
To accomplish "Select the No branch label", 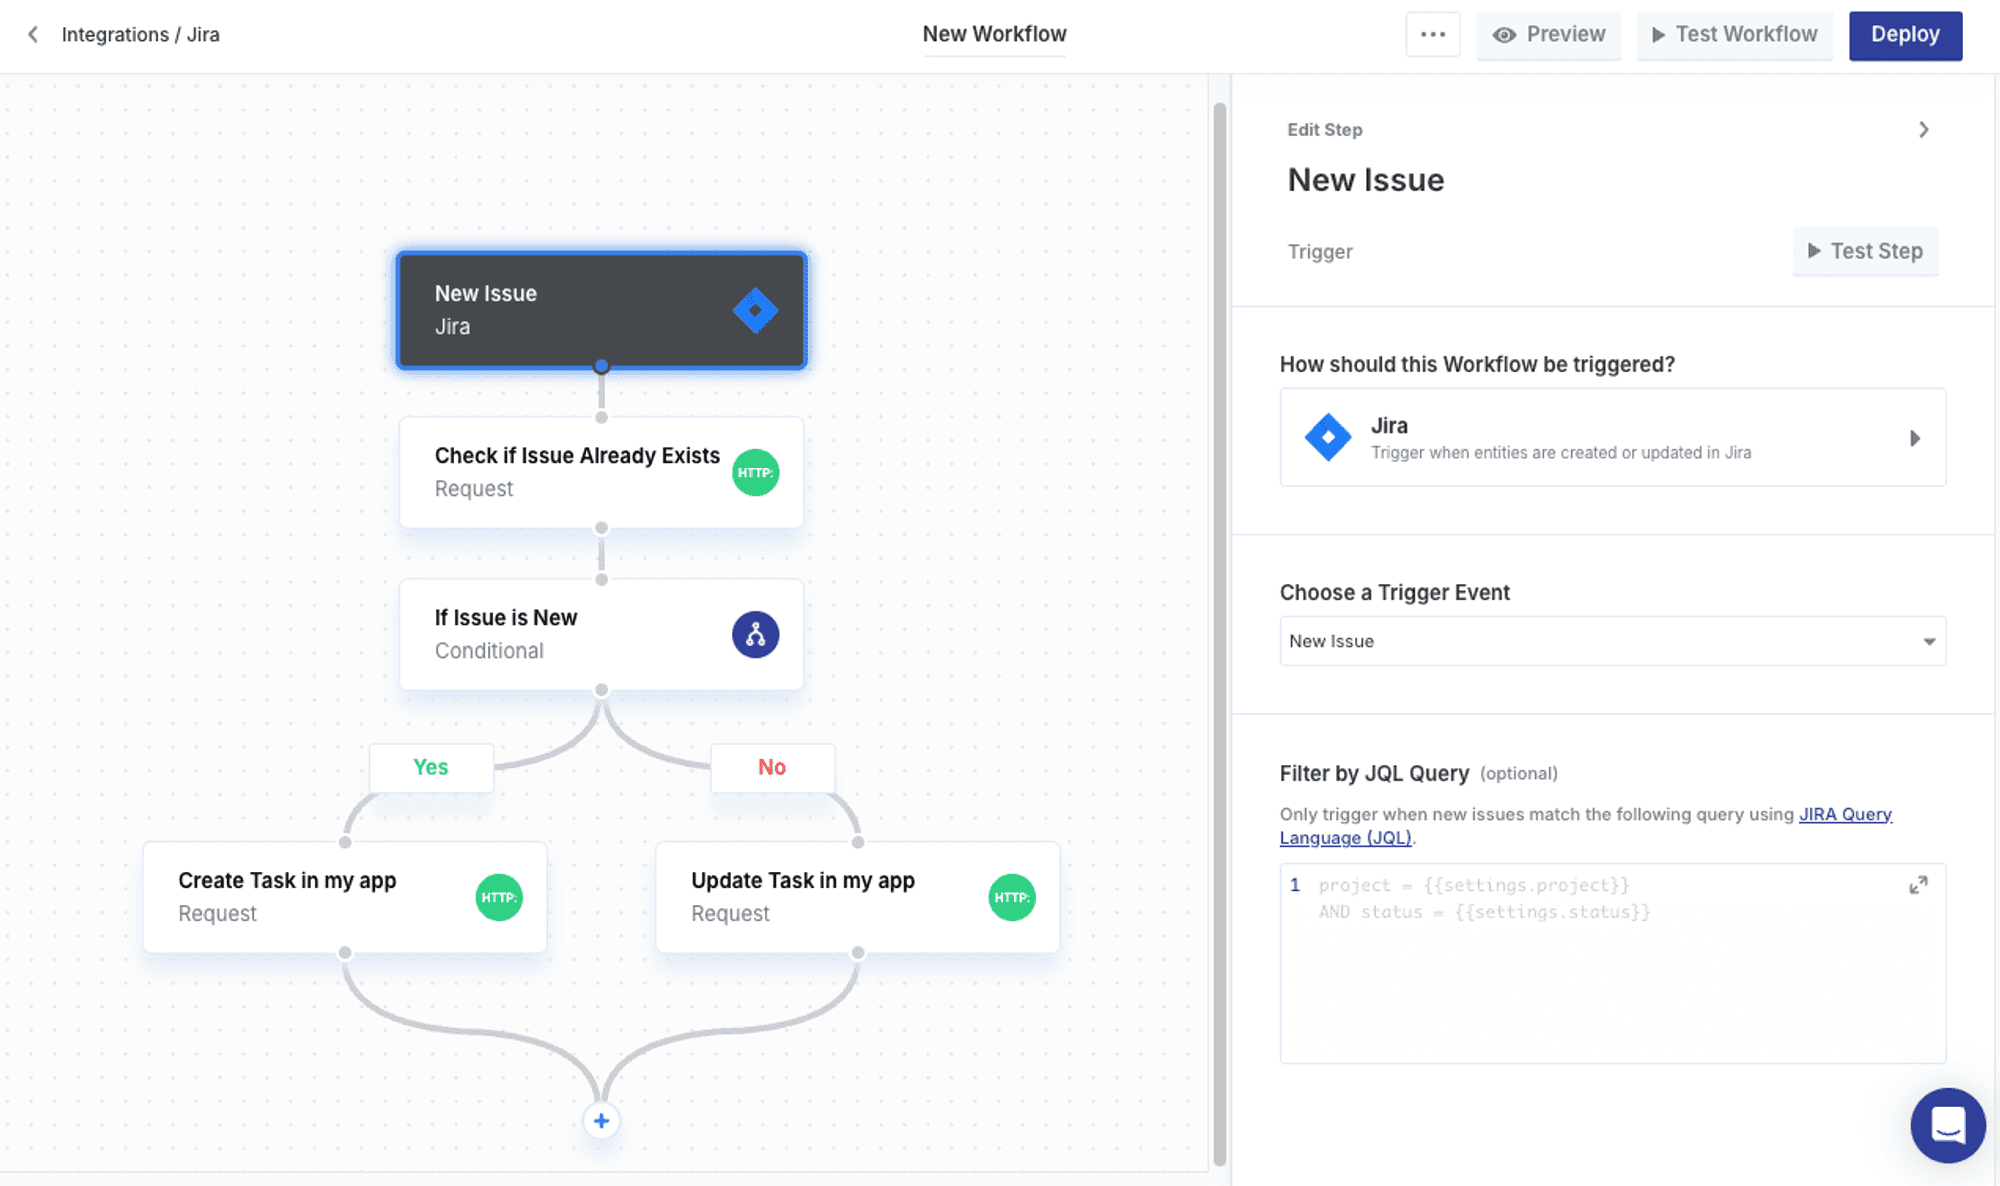I will pyautogui.click(x=772, y=767).
